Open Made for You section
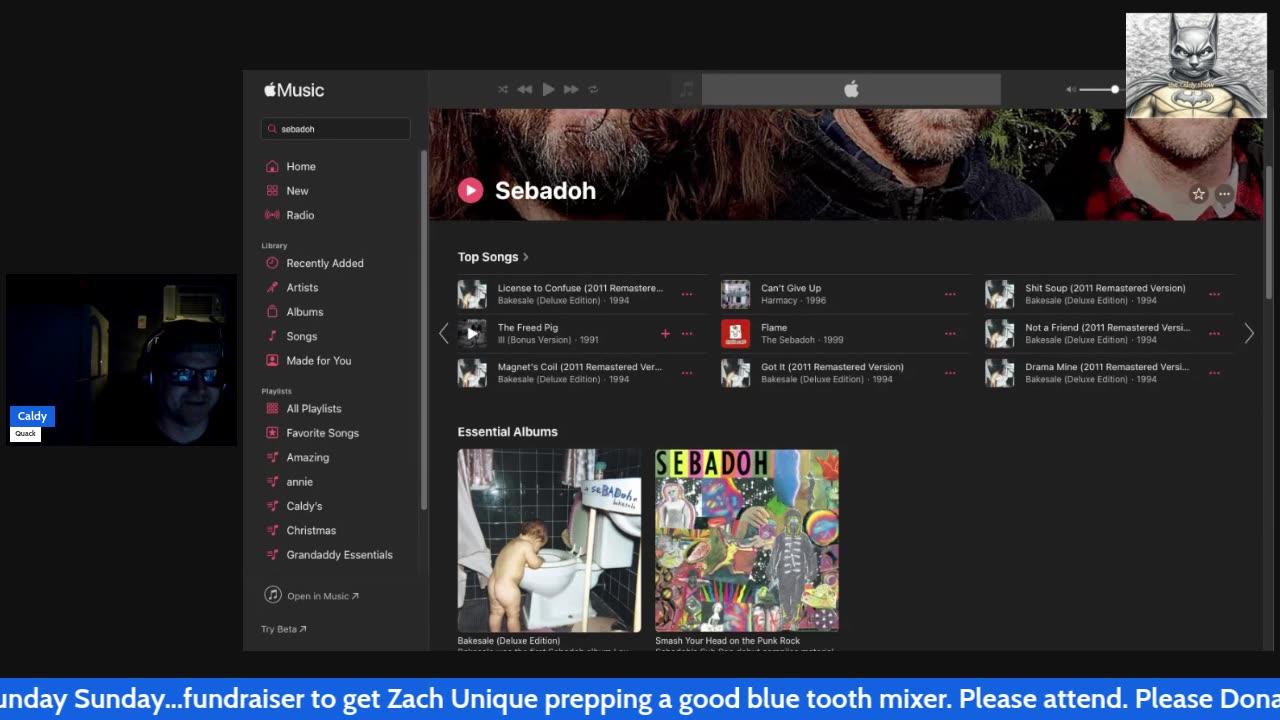This screenshot has height=720, width=1280. tap(319, 361)
